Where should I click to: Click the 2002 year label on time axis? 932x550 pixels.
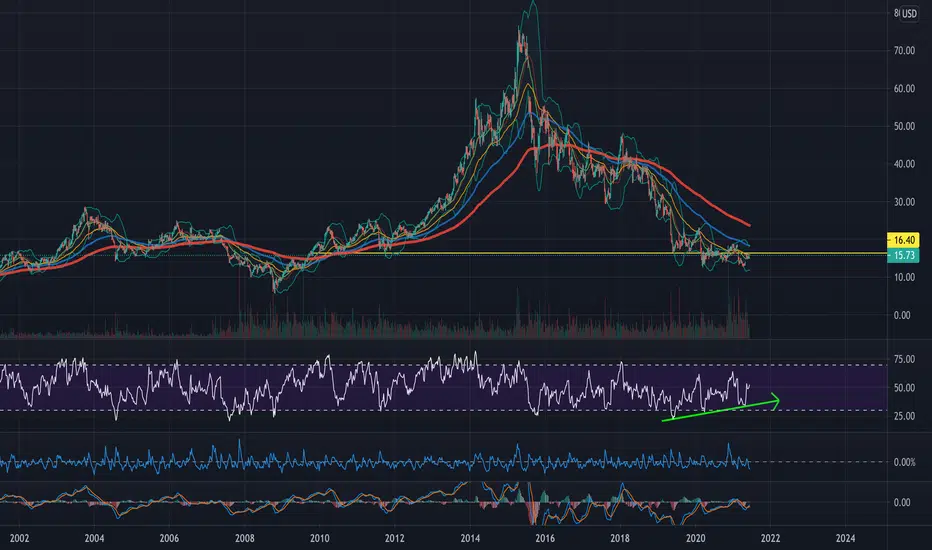pos(19,538)
